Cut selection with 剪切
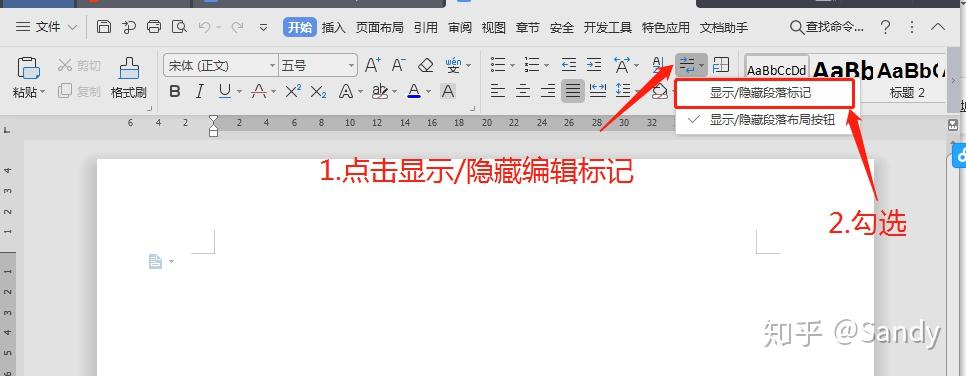 [79, 65]
